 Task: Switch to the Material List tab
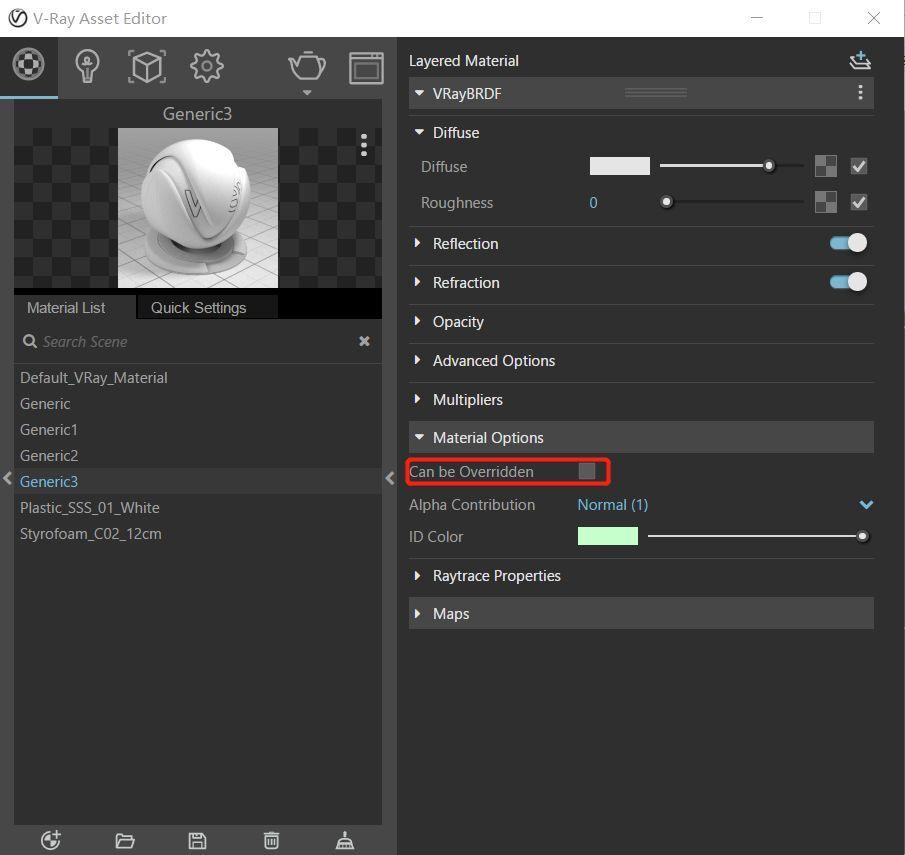pos(66,308)
